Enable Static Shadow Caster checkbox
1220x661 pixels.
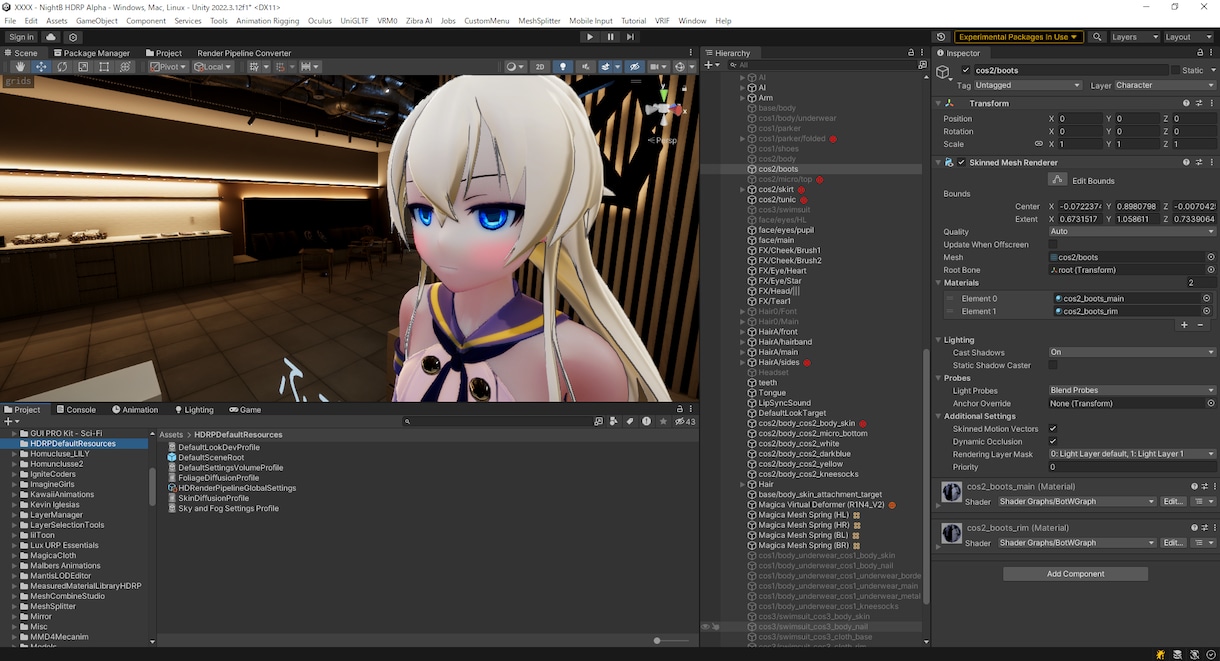point(1052,365)
